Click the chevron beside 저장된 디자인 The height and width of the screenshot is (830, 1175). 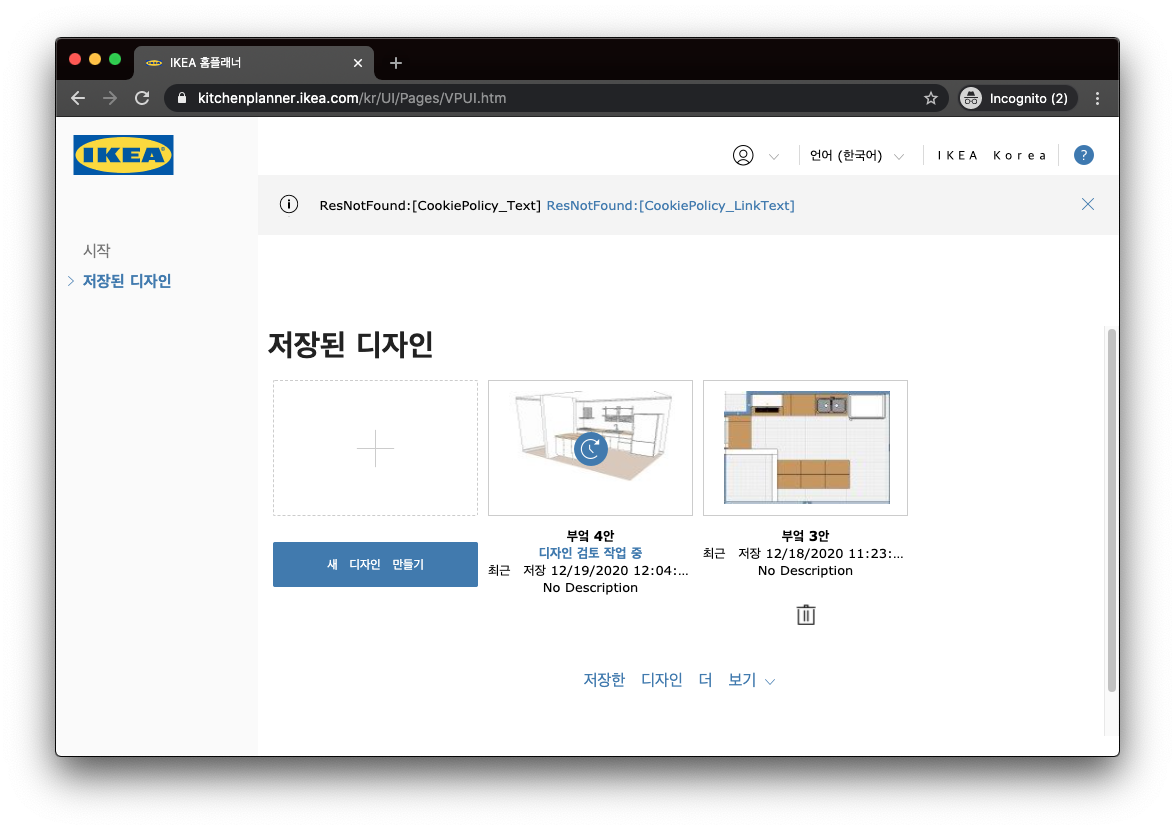(70, 281)
